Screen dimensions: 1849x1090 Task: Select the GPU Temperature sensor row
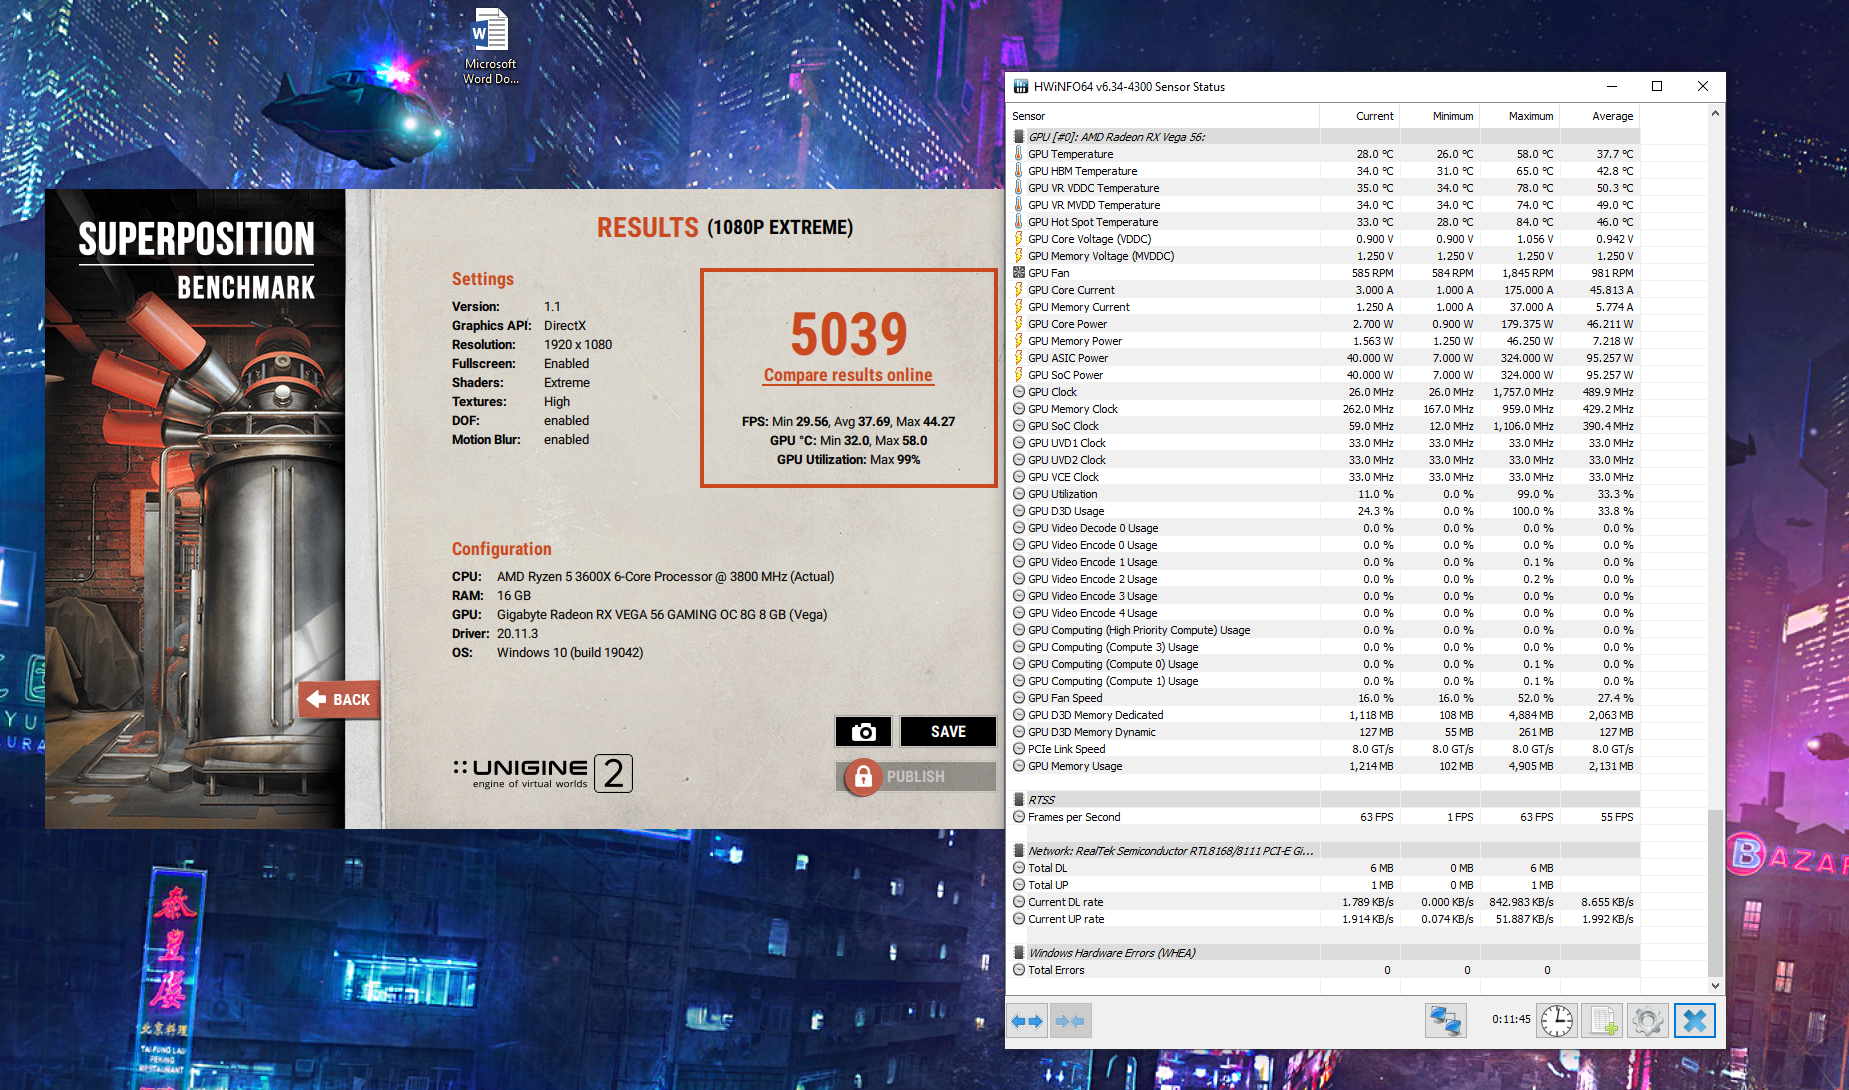point(1324,154)
